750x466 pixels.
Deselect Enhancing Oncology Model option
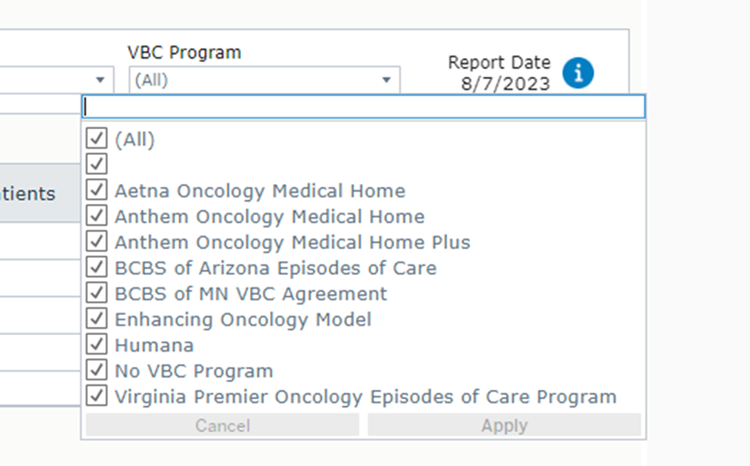(97, 319)
